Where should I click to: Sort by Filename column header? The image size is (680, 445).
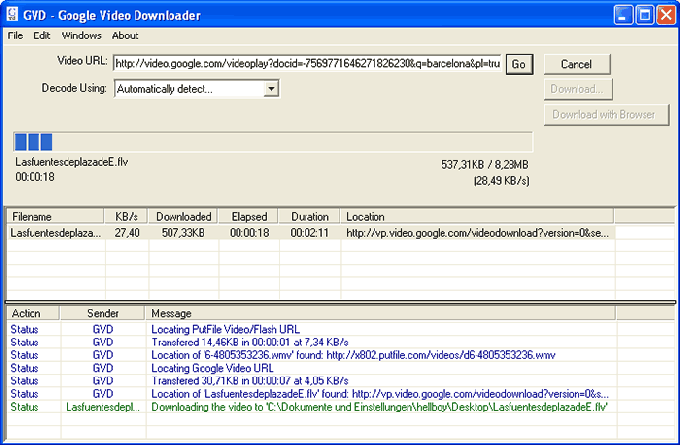pos(55,216)
